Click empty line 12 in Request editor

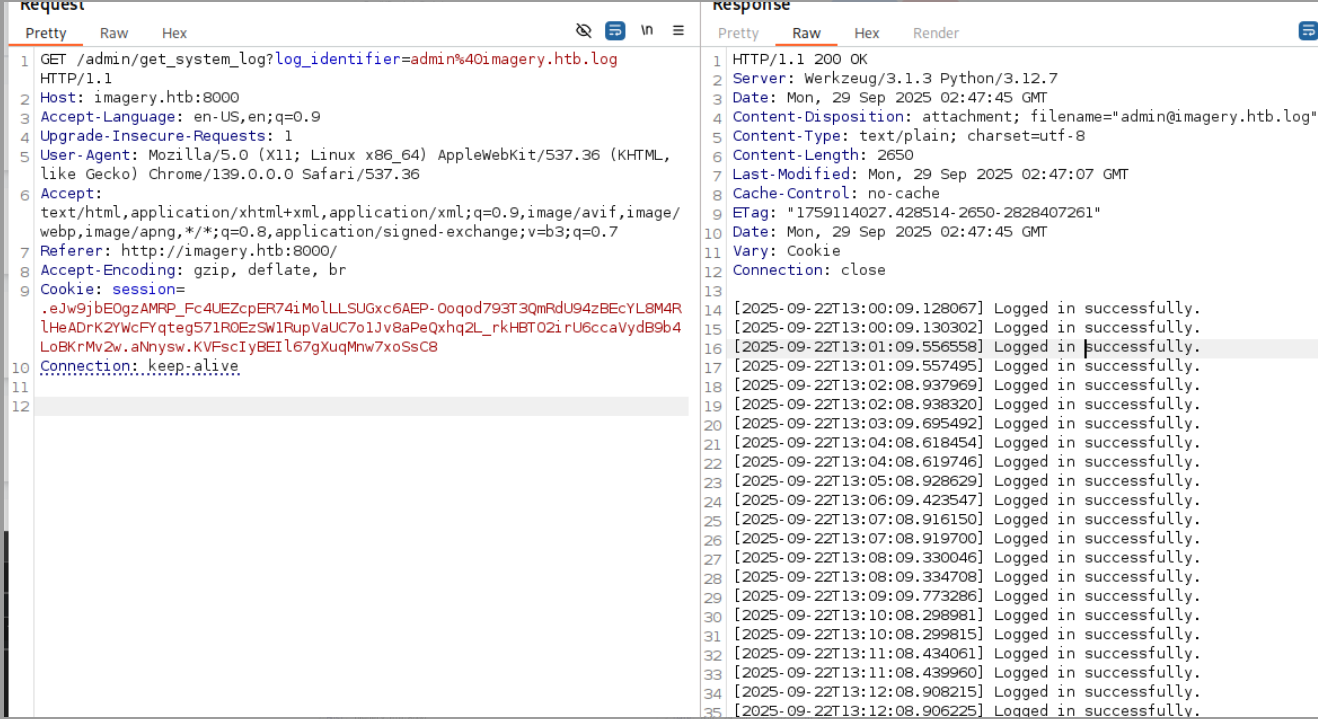[361, 406]
